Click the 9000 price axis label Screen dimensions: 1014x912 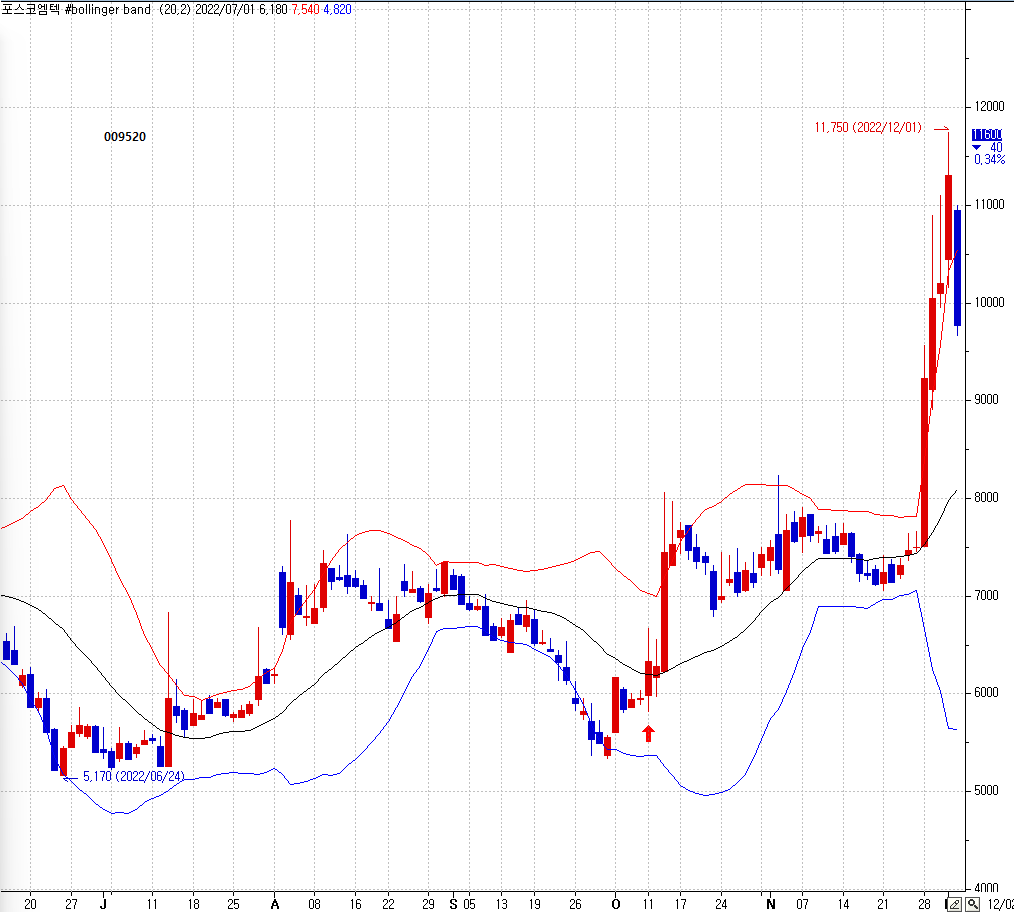click(x=986, y=400)
